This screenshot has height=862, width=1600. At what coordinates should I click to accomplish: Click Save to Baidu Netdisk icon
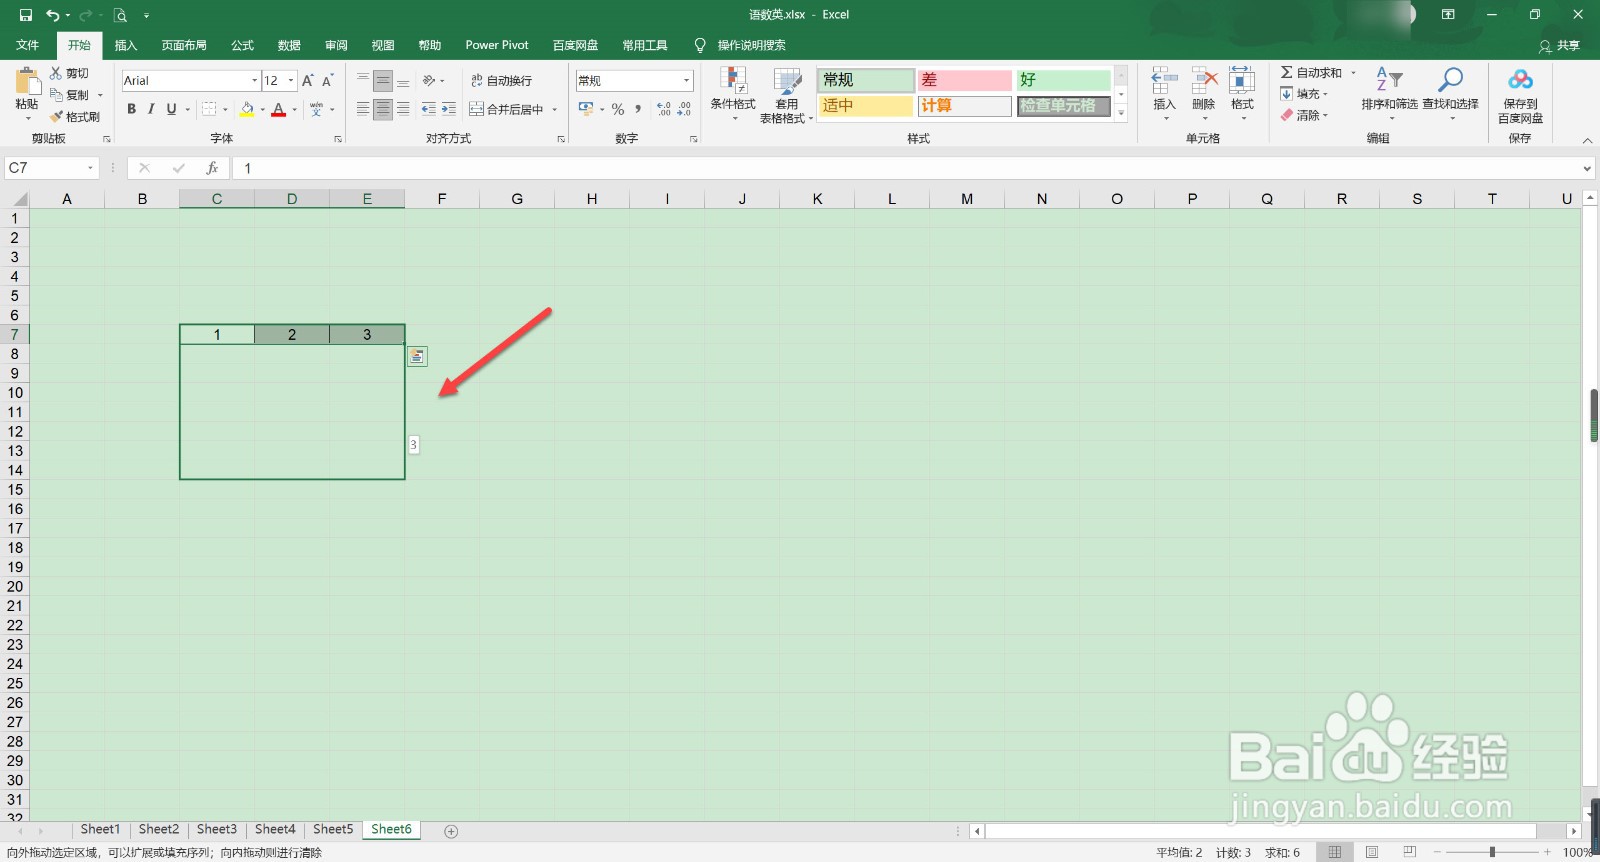click(1520, 80)
